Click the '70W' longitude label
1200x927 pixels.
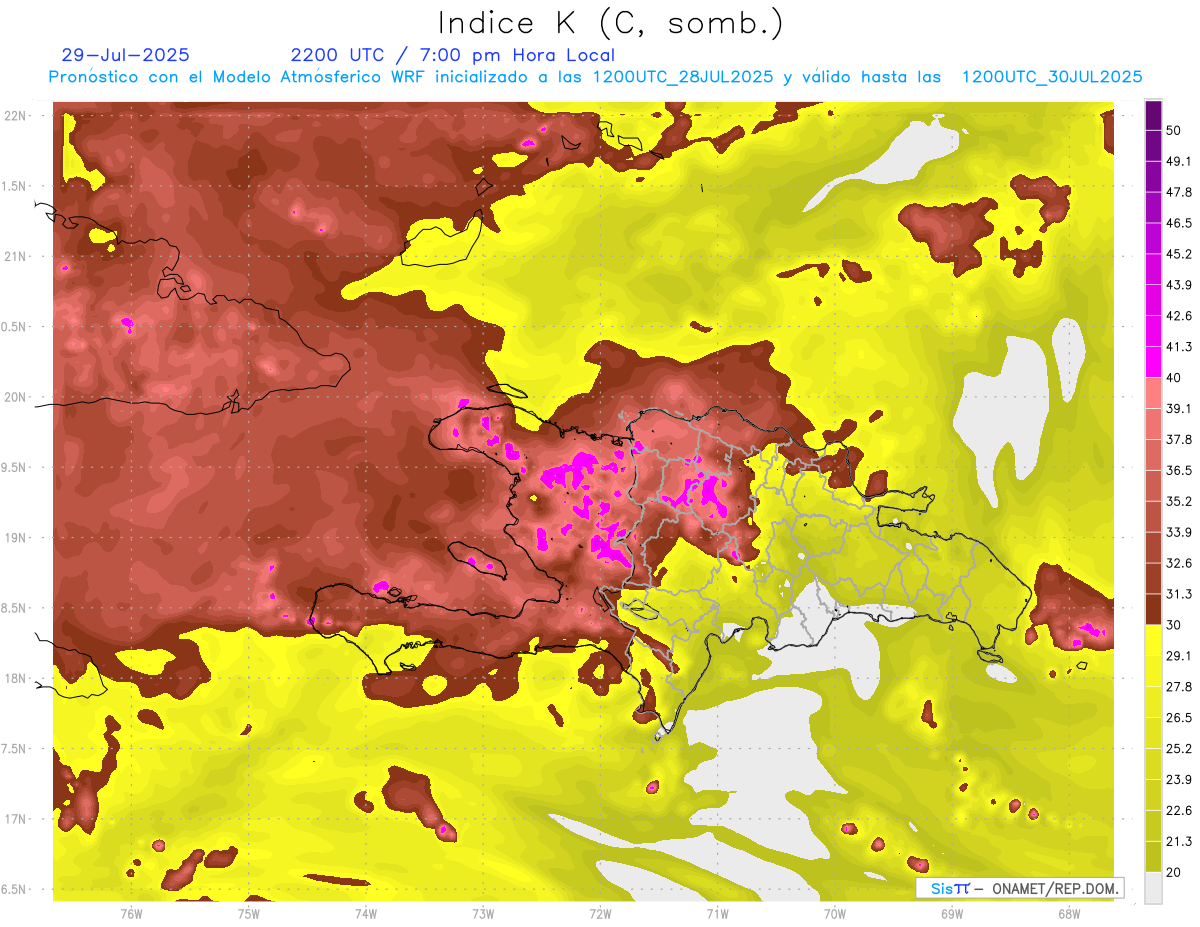pos(834,914)
